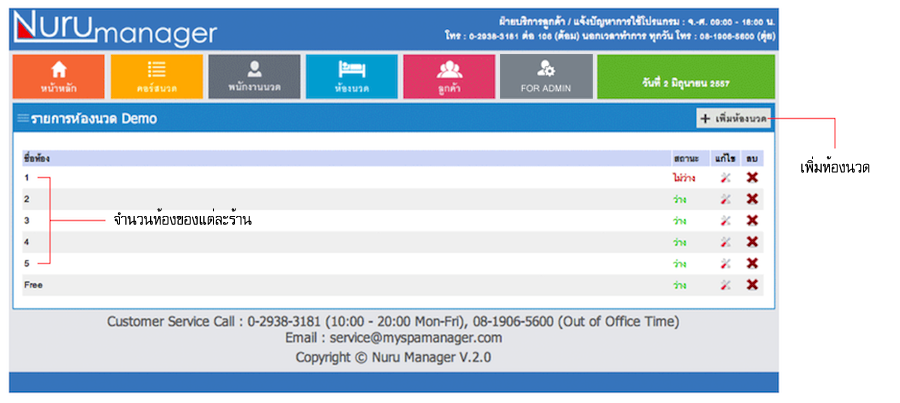Click the ไม่ว่าง status of room 1
This screenshot has height=403, width=900.
[682, 178]
